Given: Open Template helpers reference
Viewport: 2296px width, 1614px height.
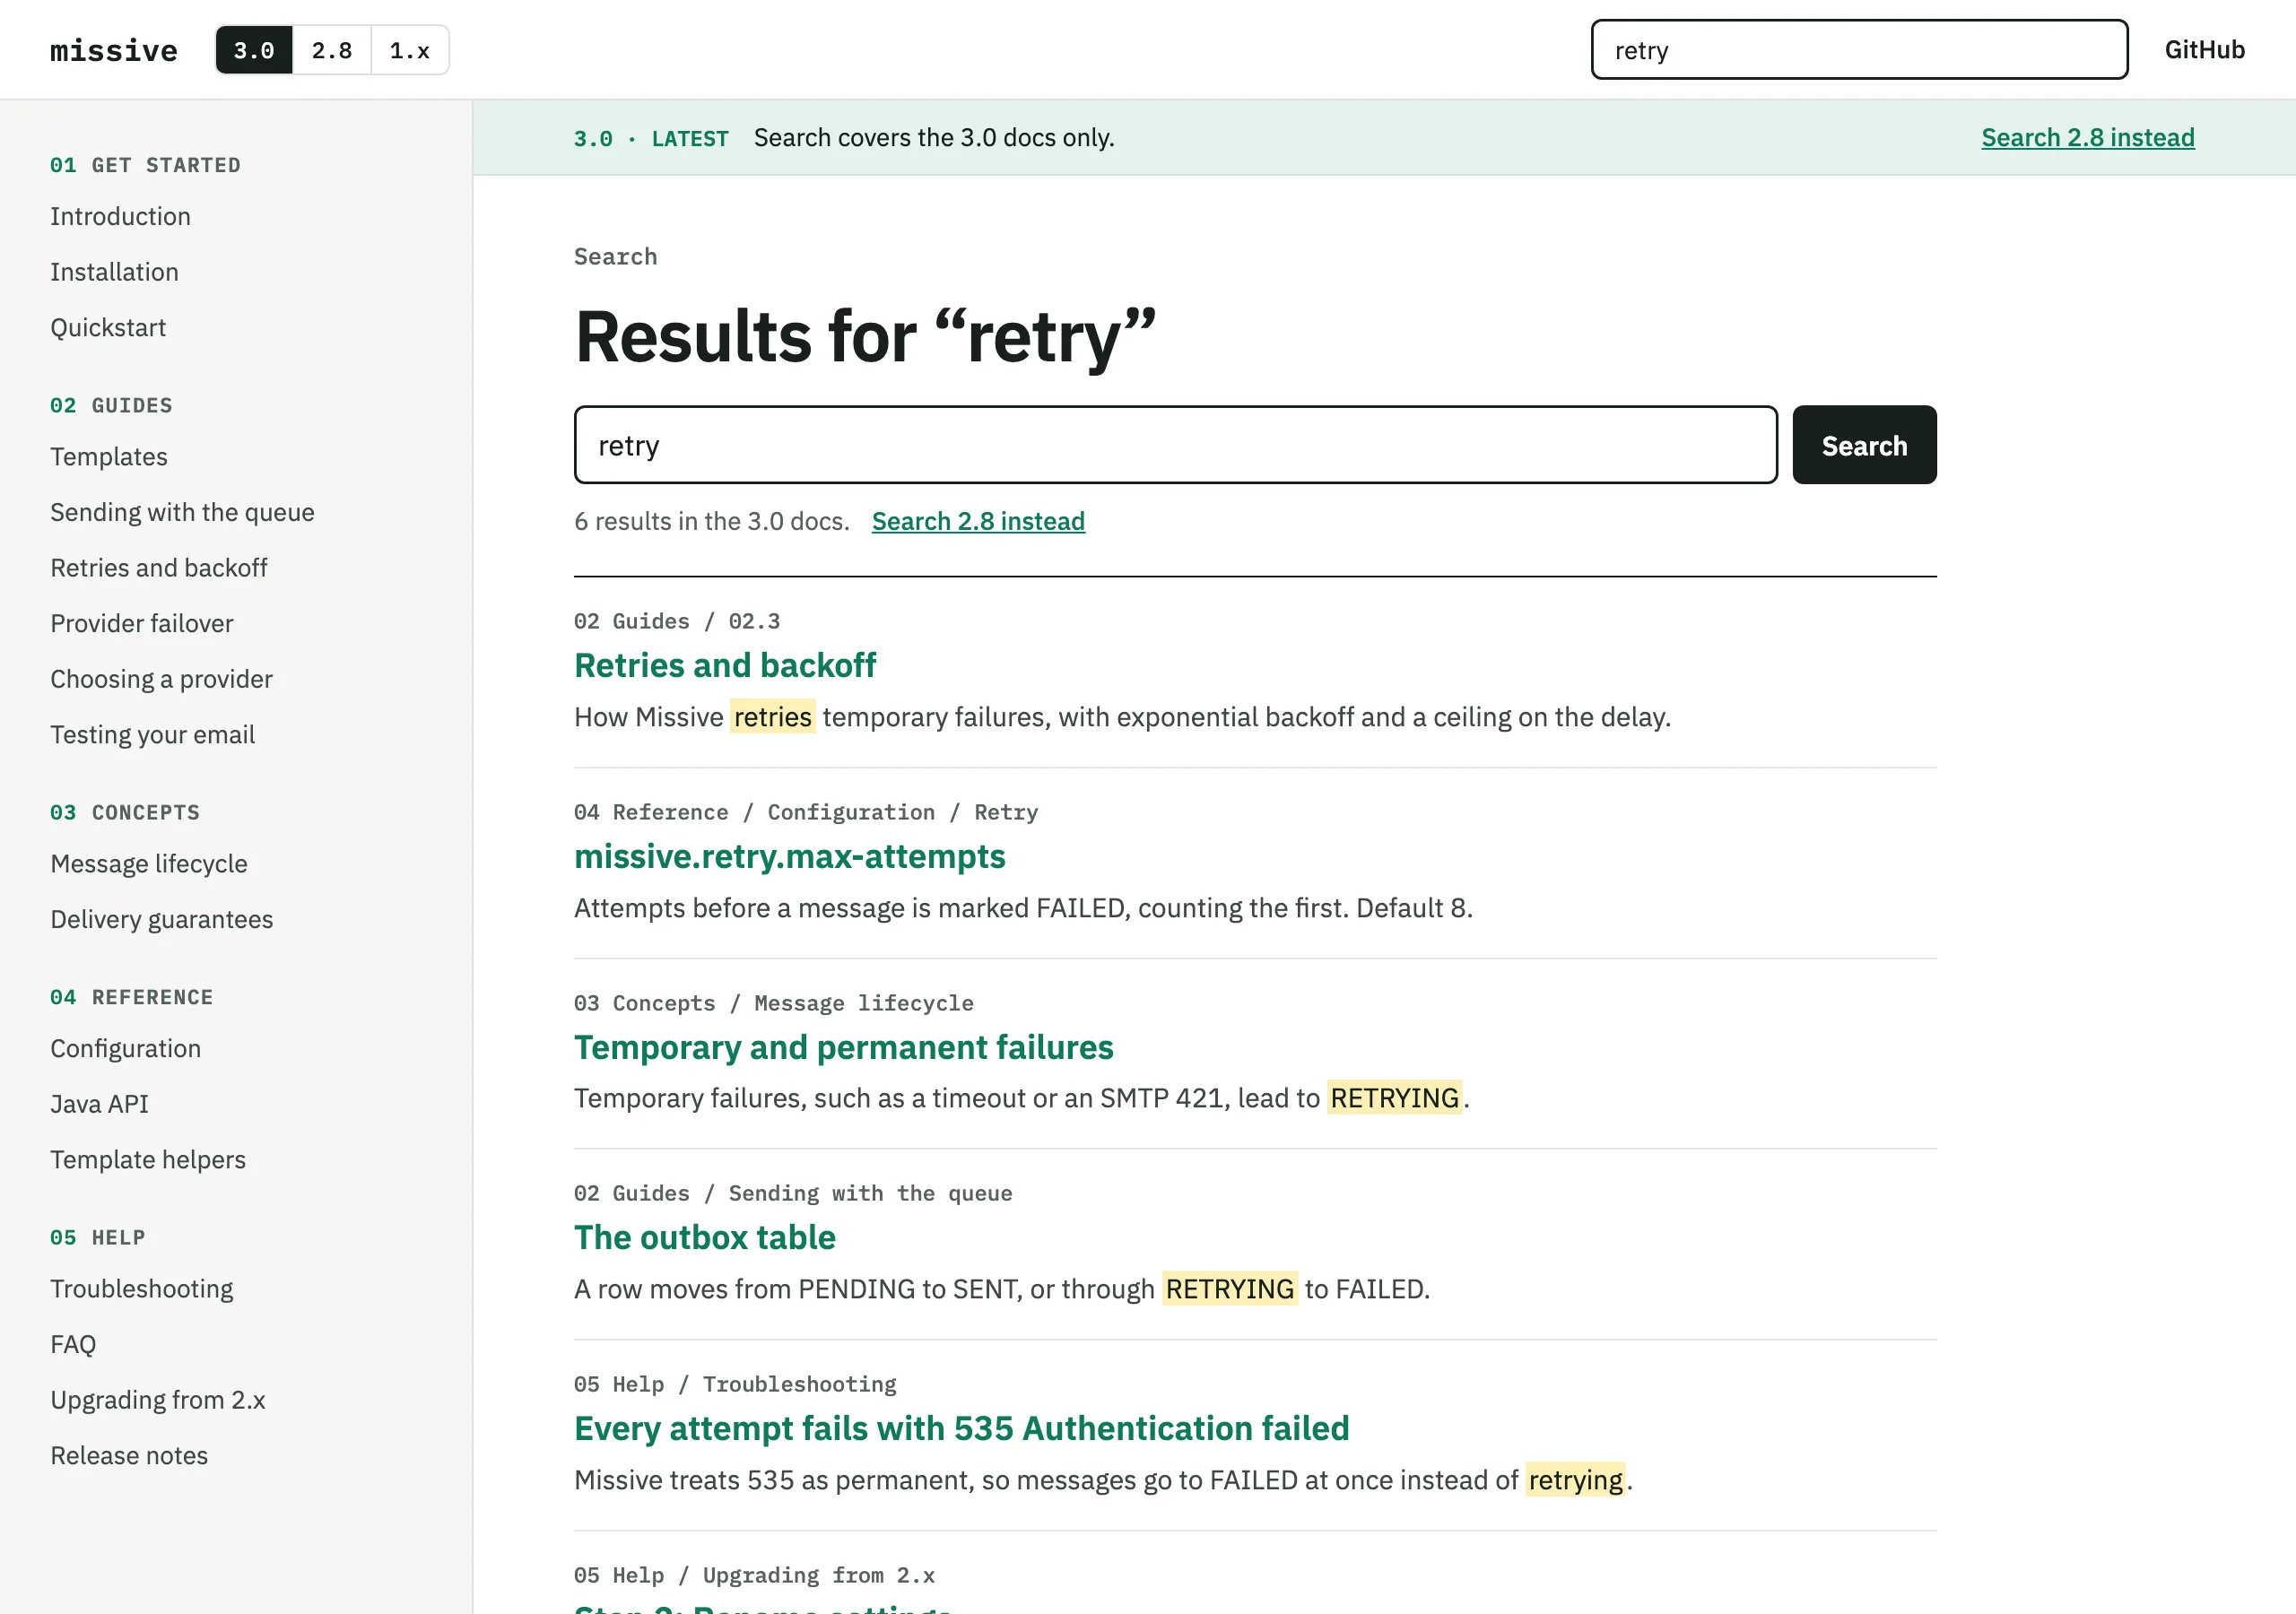Looking at the screenshot, I should coord(148,1159).
